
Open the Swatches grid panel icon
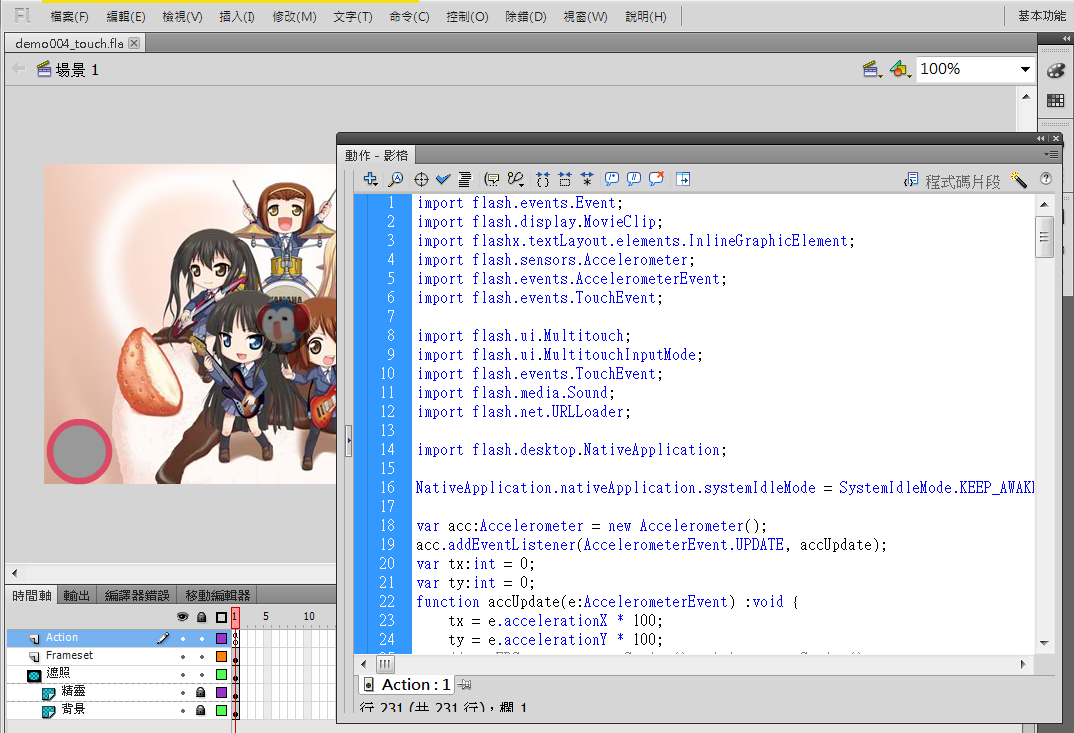click(x=1055, y=100)
